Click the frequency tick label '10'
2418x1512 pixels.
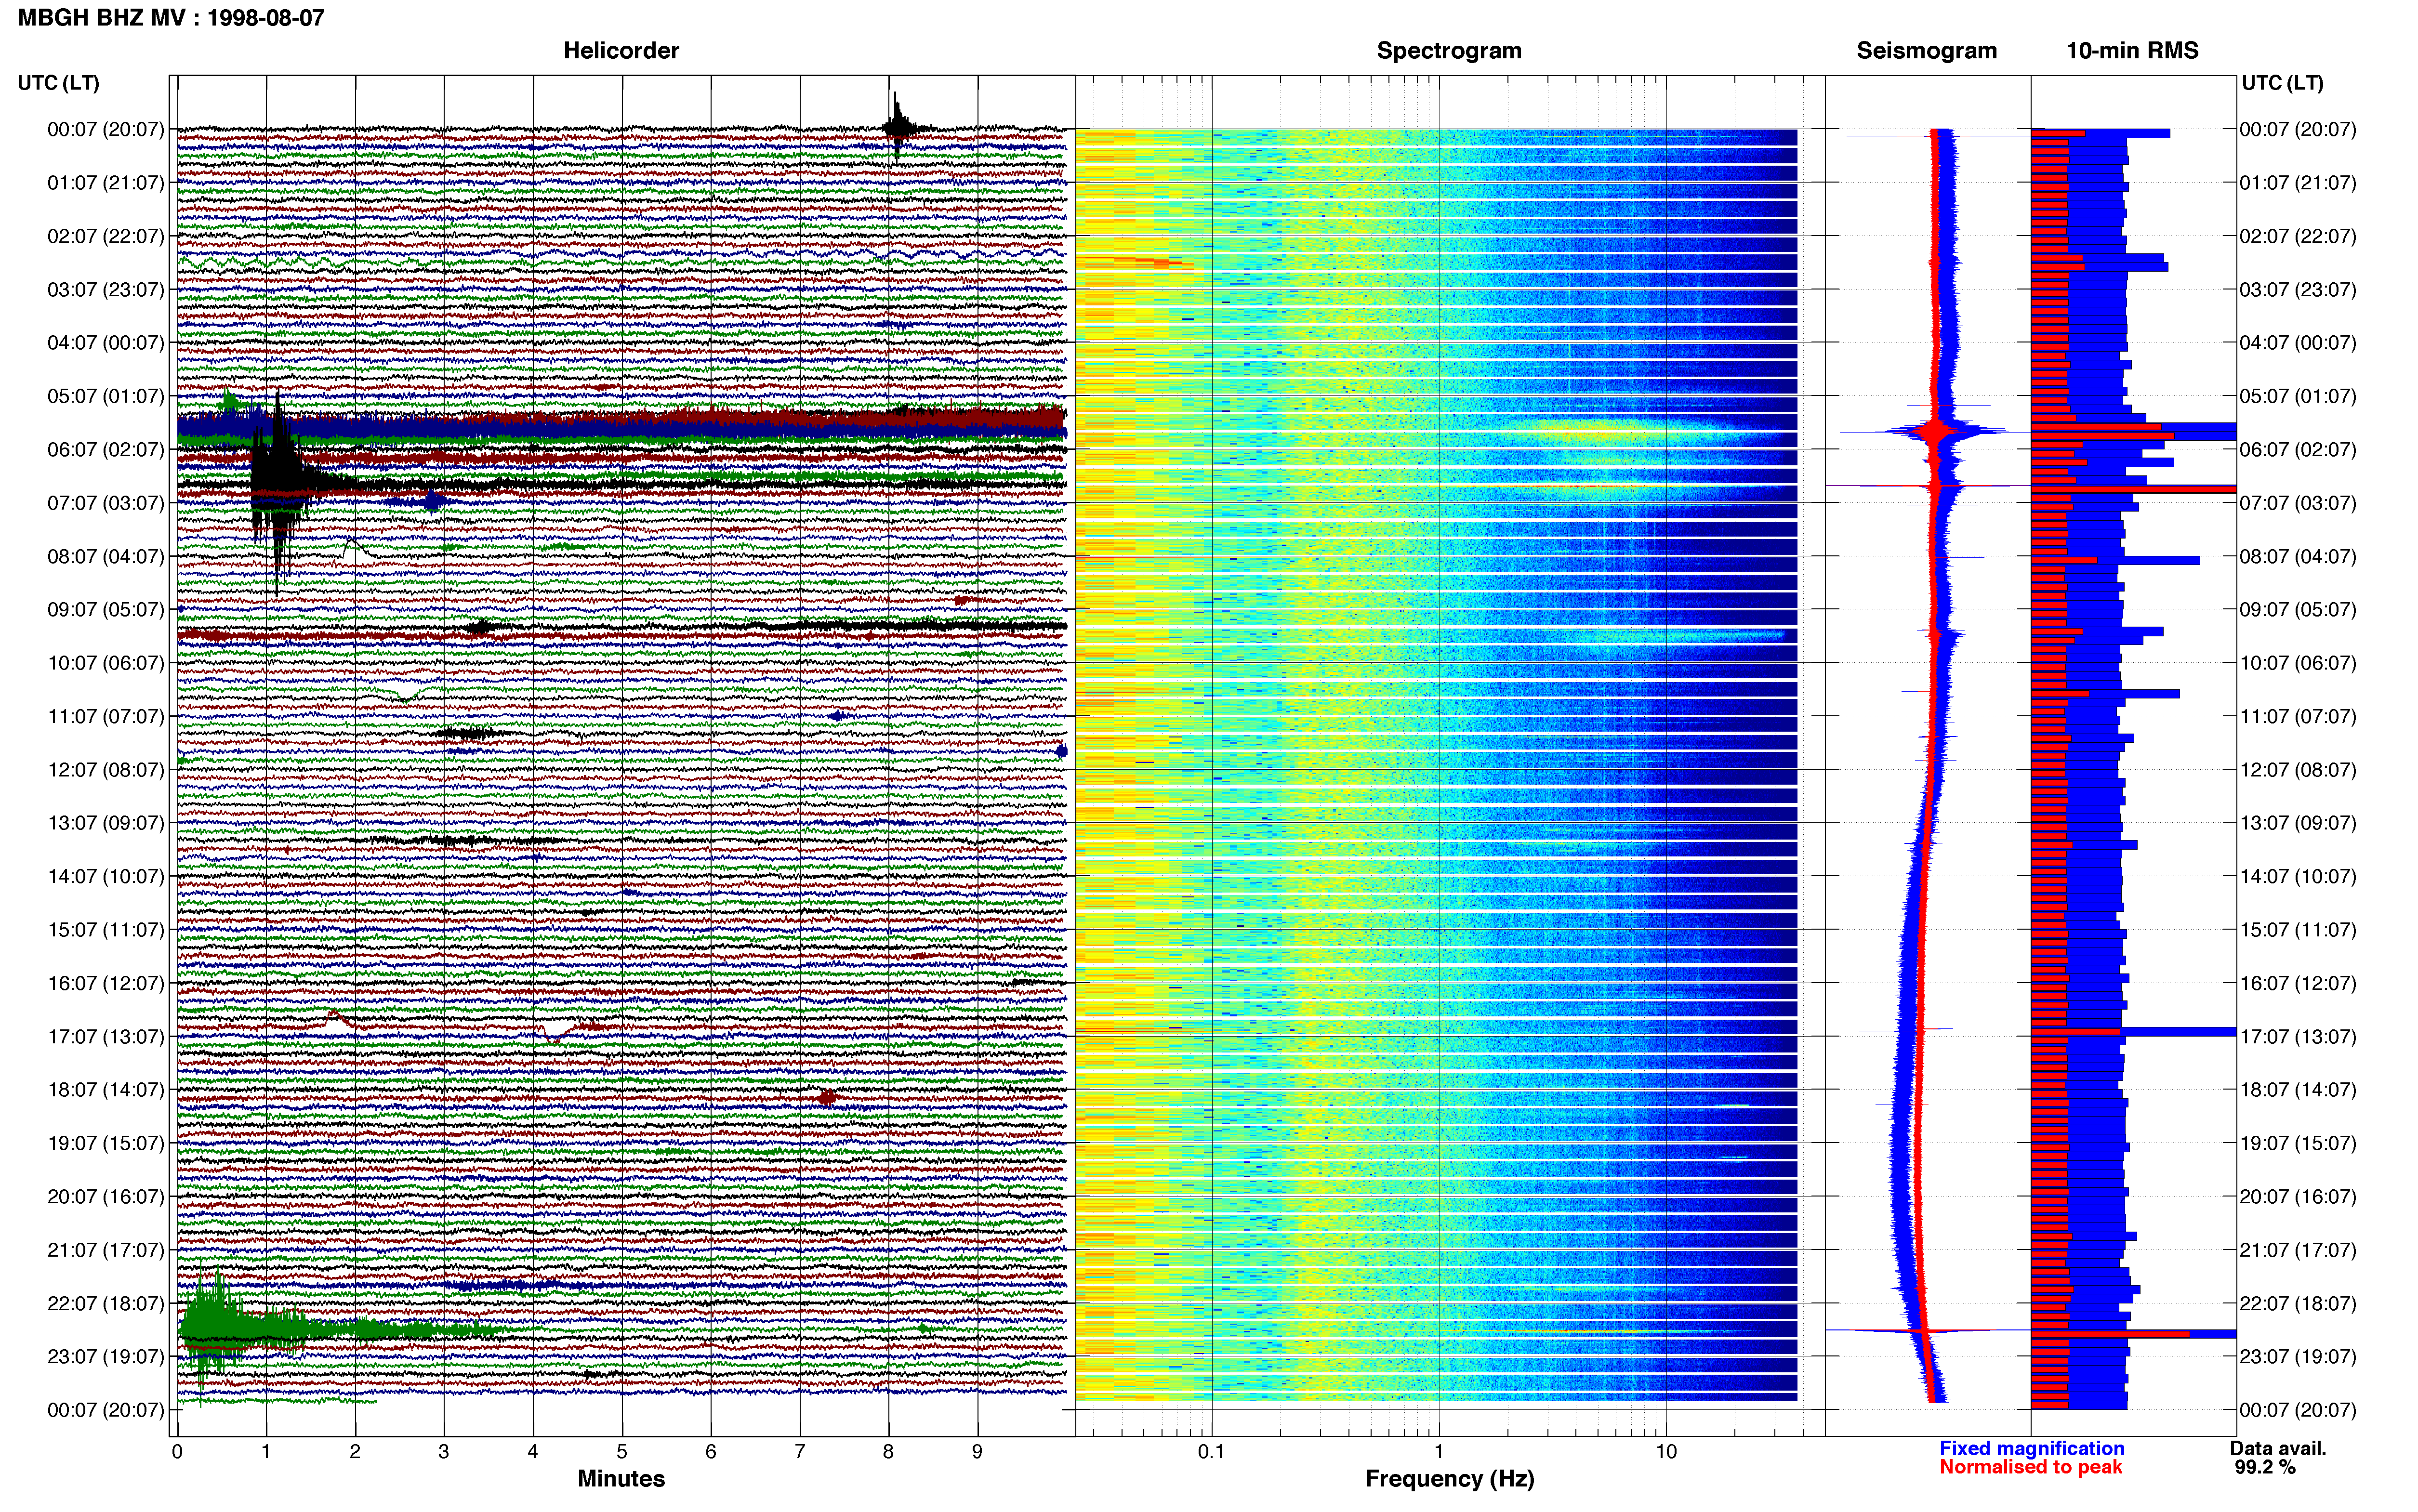pos(1665,1451)
